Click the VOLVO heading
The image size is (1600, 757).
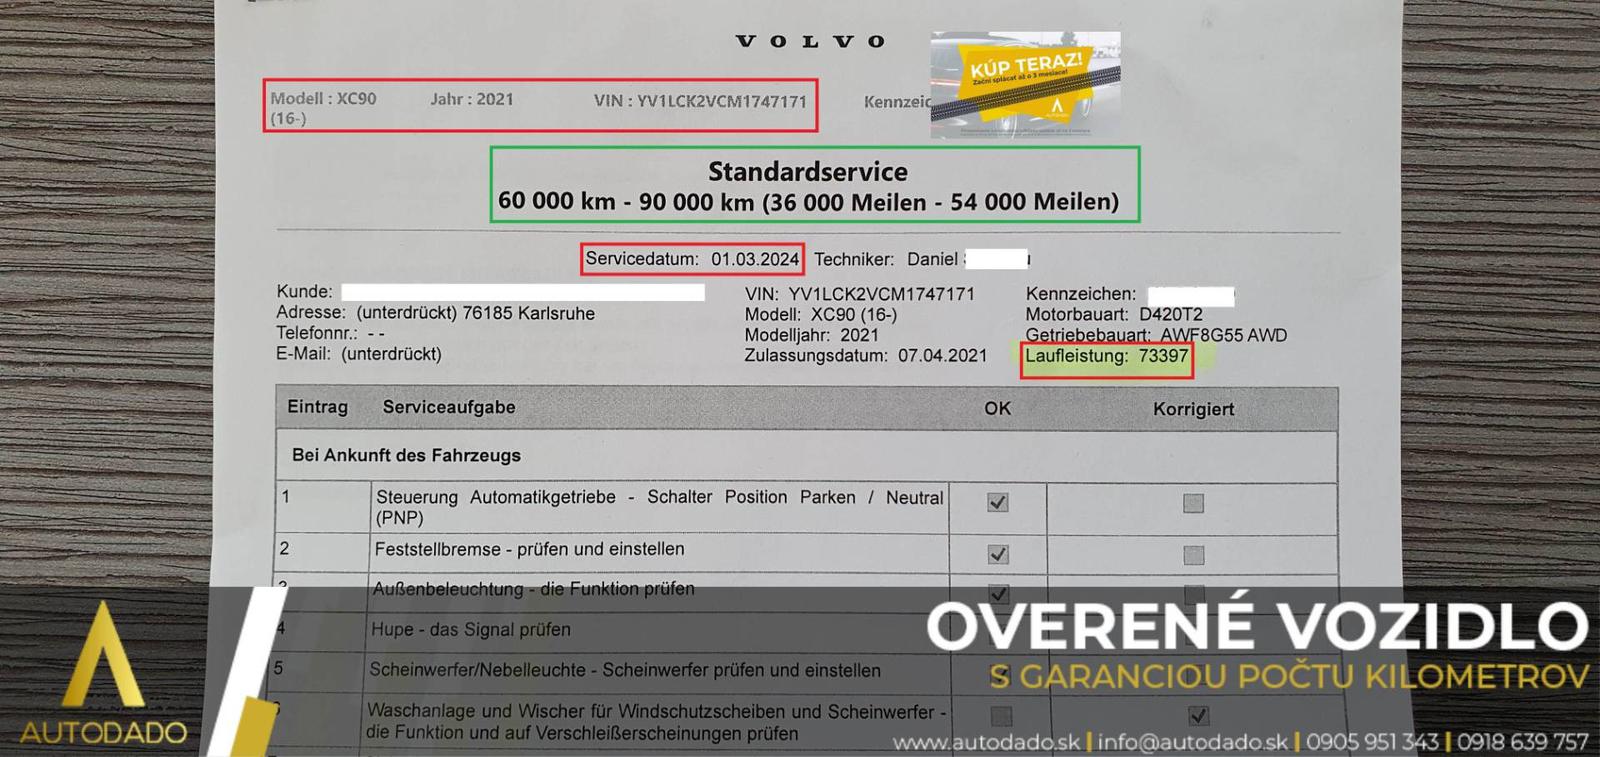[810, 41]
